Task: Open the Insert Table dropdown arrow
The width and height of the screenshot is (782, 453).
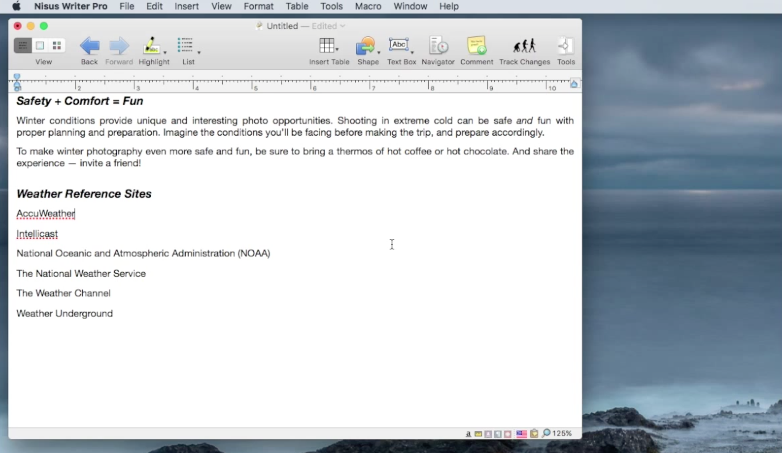Action: click(337, 50)
